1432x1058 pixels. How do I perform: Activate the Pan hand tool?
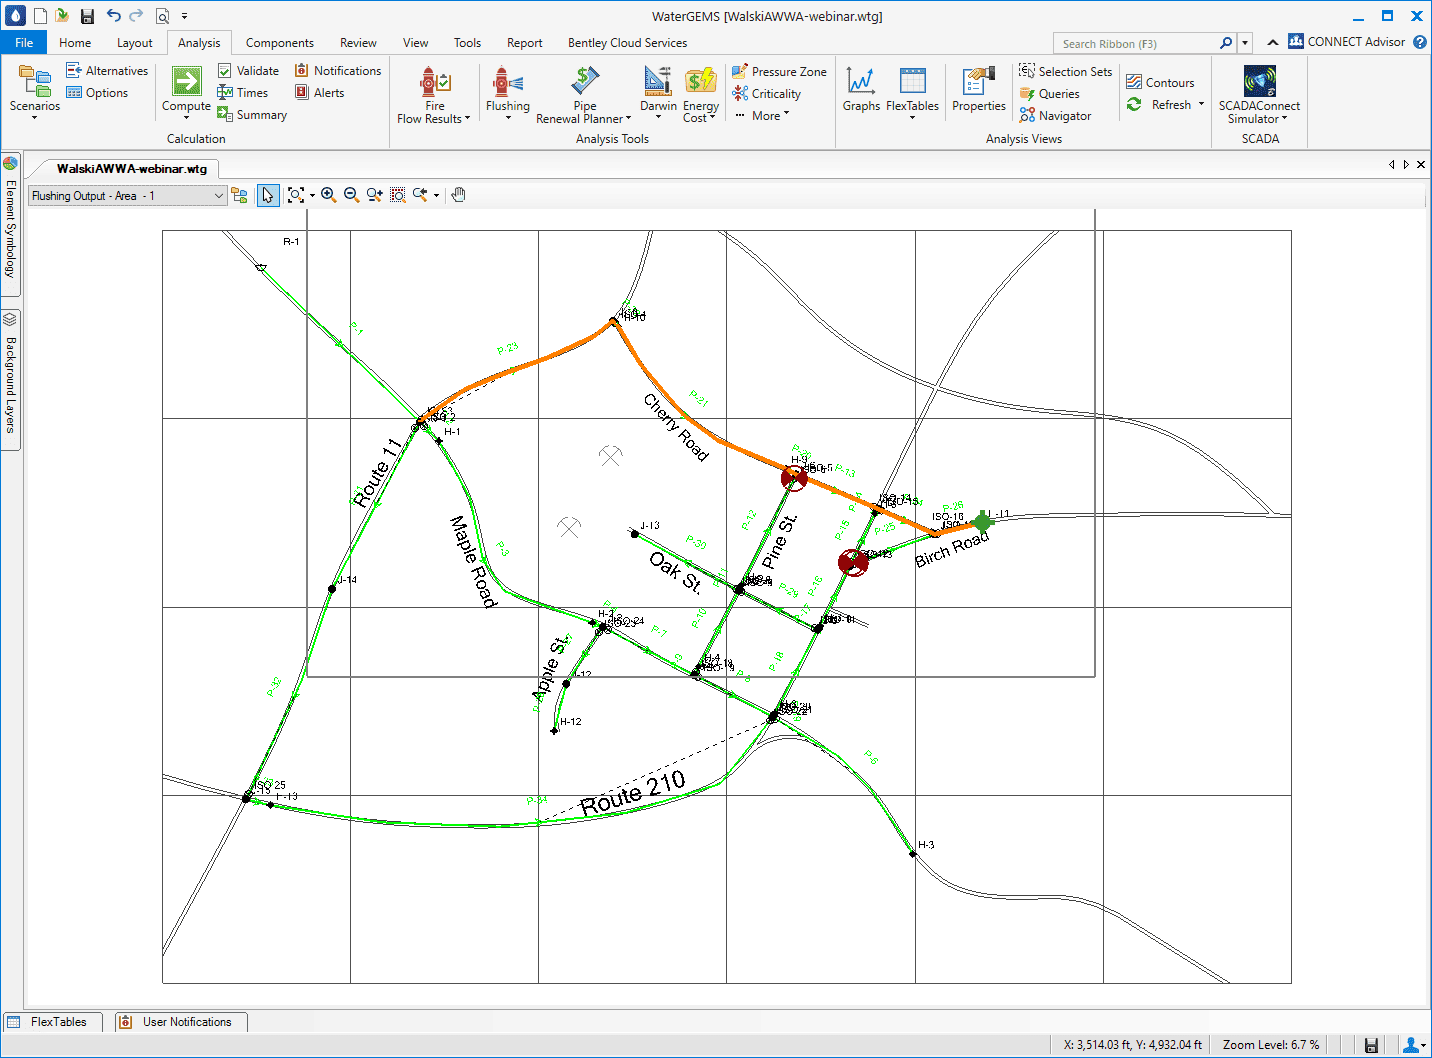(x=459, y=195)
